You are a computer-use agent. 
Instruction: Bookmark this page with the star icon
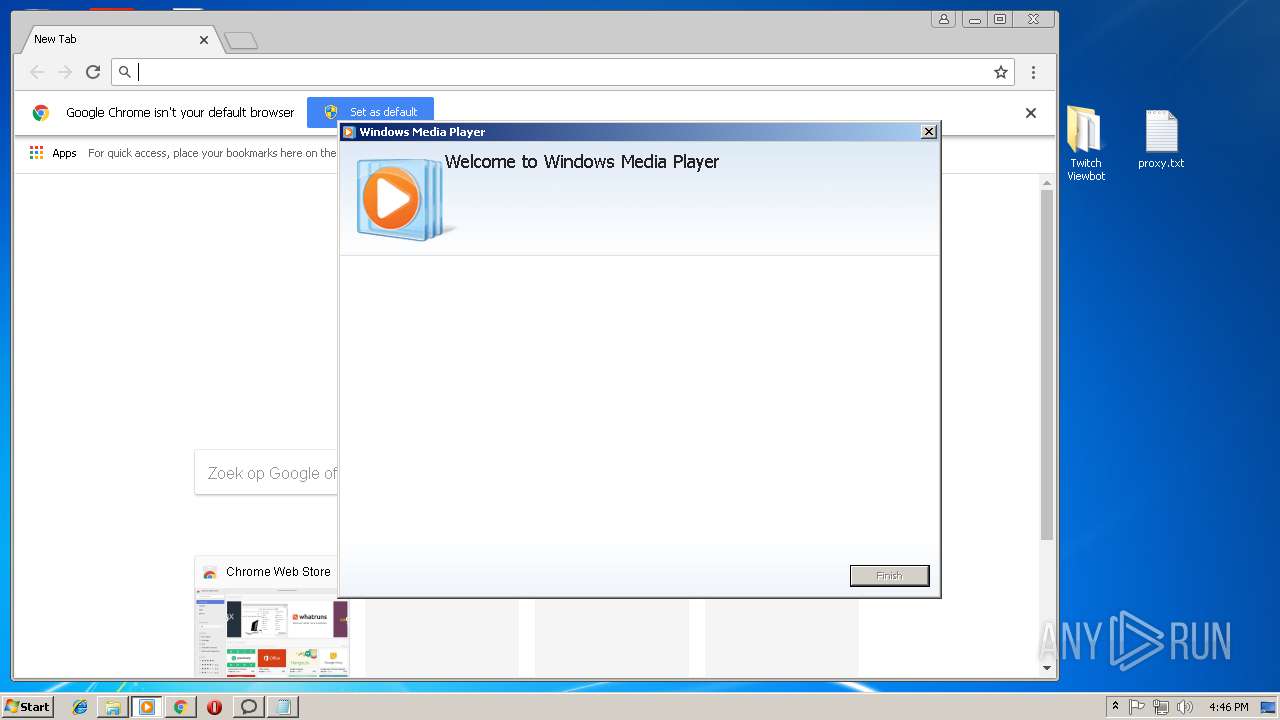[1000, 72]
